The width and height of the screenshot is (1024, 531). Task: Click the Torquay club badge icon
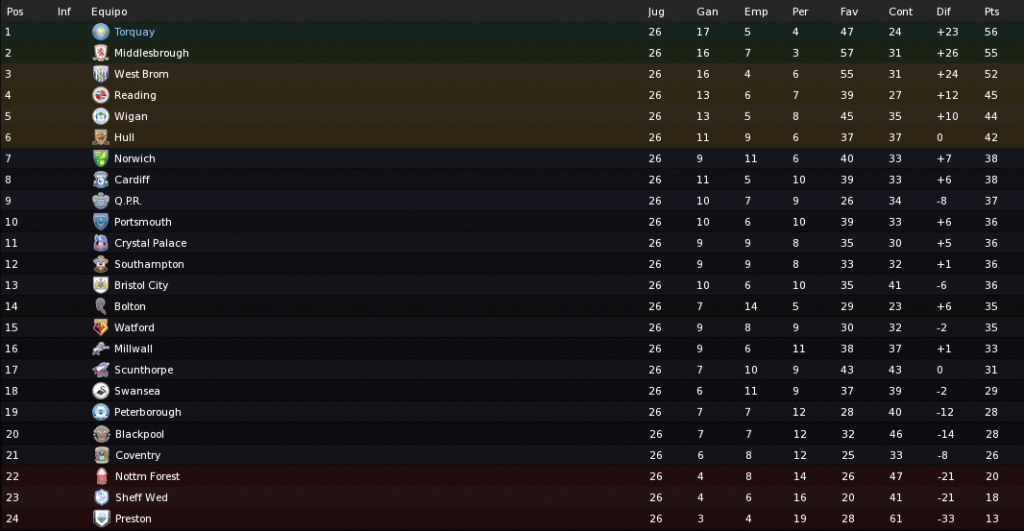tap(101, 31)
